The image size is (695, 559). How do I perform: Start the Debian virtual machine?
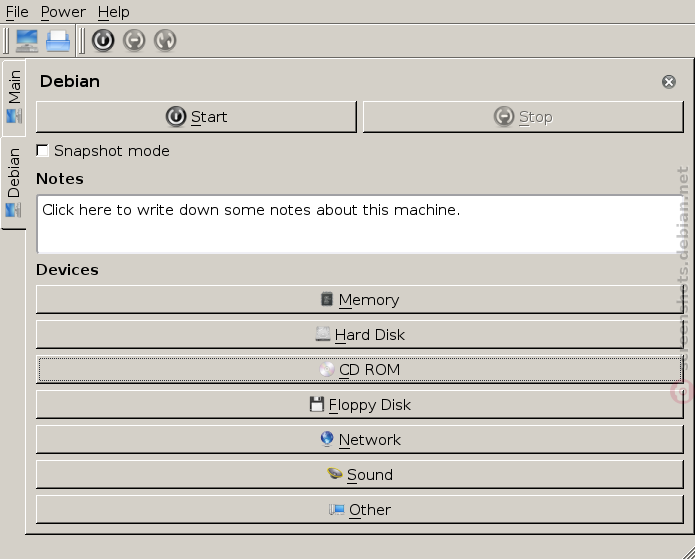(196, 117)
